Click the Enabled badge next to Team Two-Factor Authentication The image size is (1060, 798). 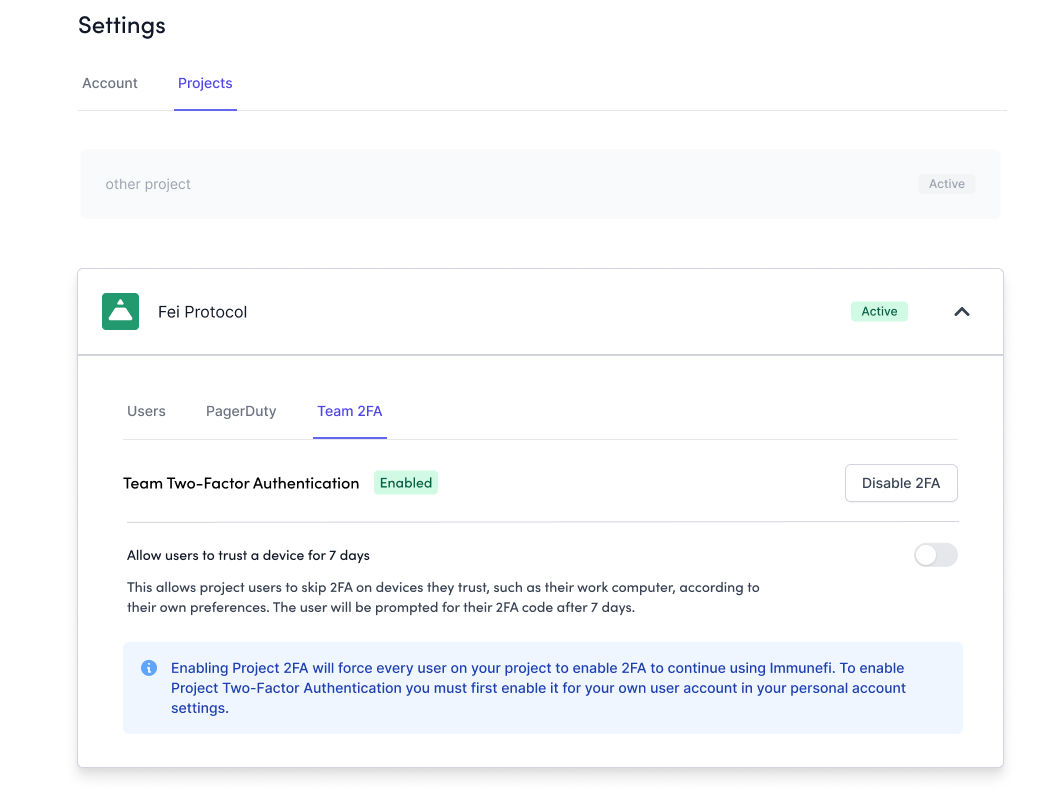pyautogui.click(x=405, y=482)
